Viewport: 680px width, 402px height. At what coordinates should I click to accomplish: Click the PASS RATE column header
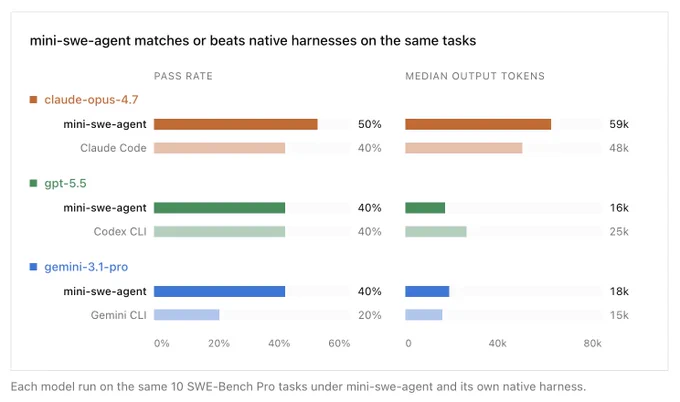point(183,76)
